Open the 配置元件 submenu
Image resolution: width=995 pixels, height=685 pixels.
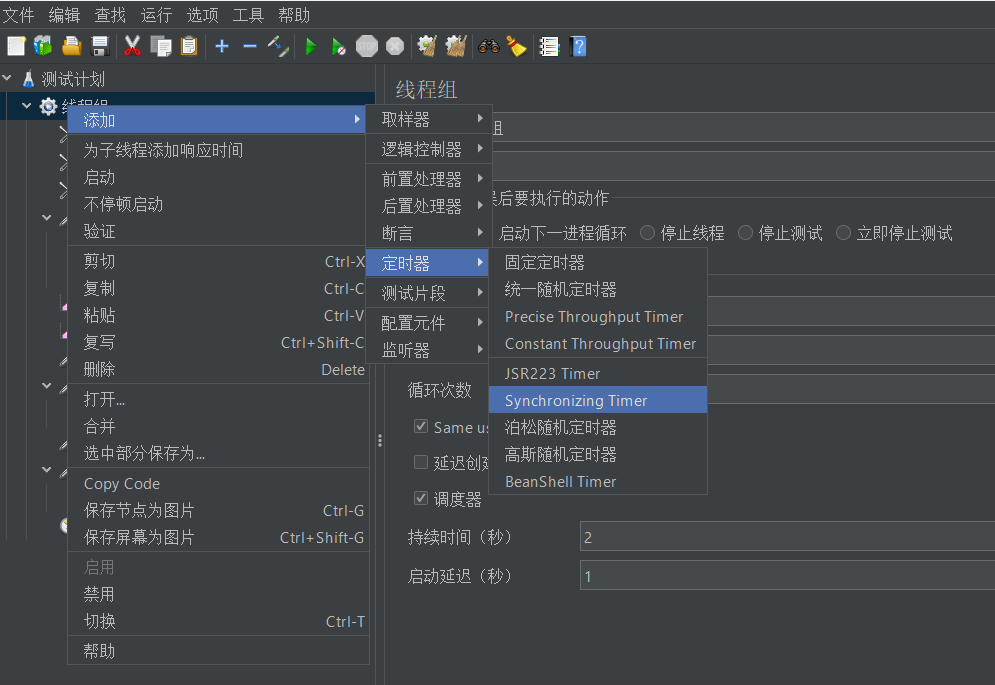(429, 323)
